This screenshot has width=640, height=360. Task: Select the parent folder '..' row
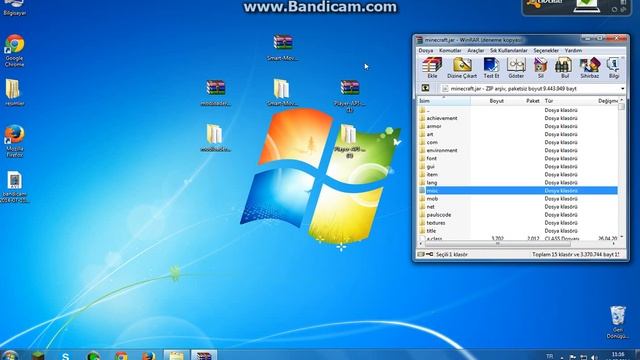518,110
